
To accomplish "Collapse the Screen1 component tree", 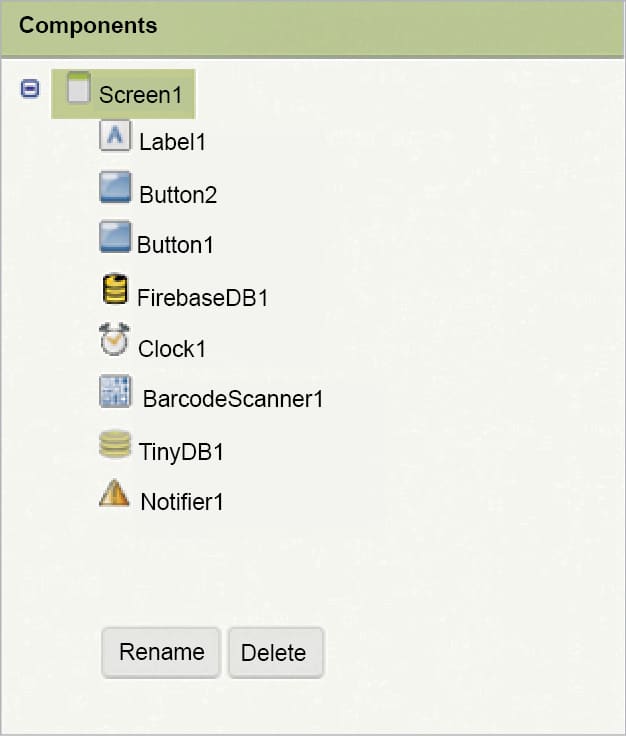I will point(30,89).
